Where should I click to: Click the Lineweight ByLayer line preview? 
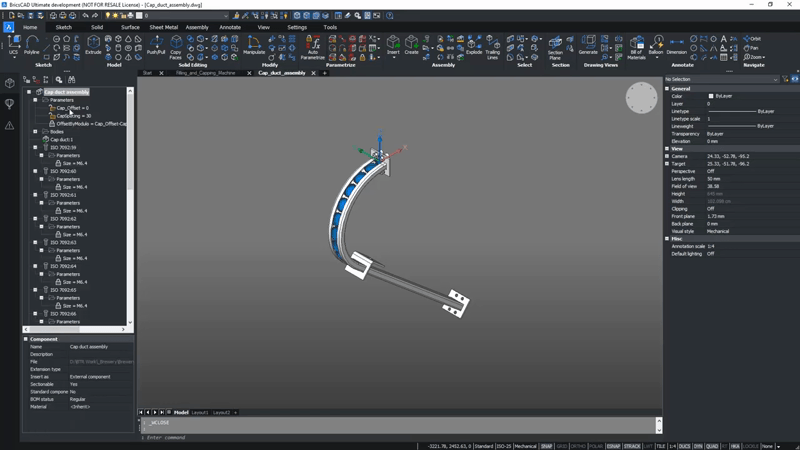click(x=732, y=127)
